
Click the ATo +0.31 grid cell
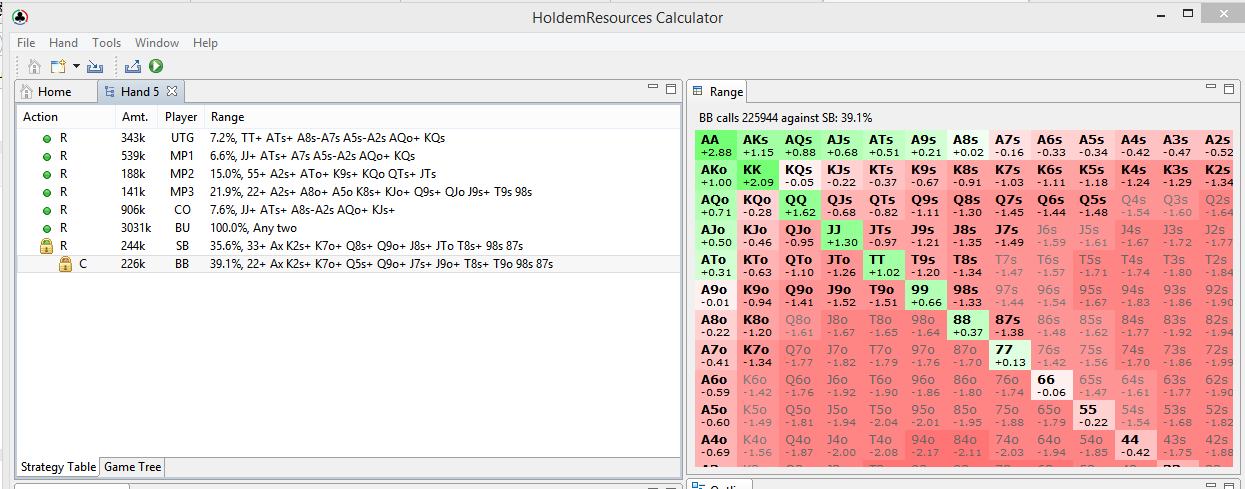(715, 265)
